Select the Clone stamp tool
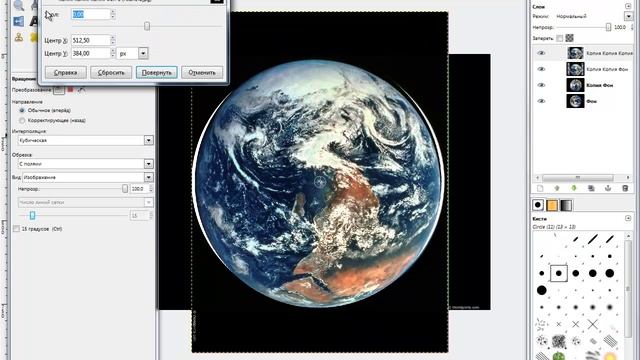The height and width of the screenshot is (360, 640). tap(19, 37)
